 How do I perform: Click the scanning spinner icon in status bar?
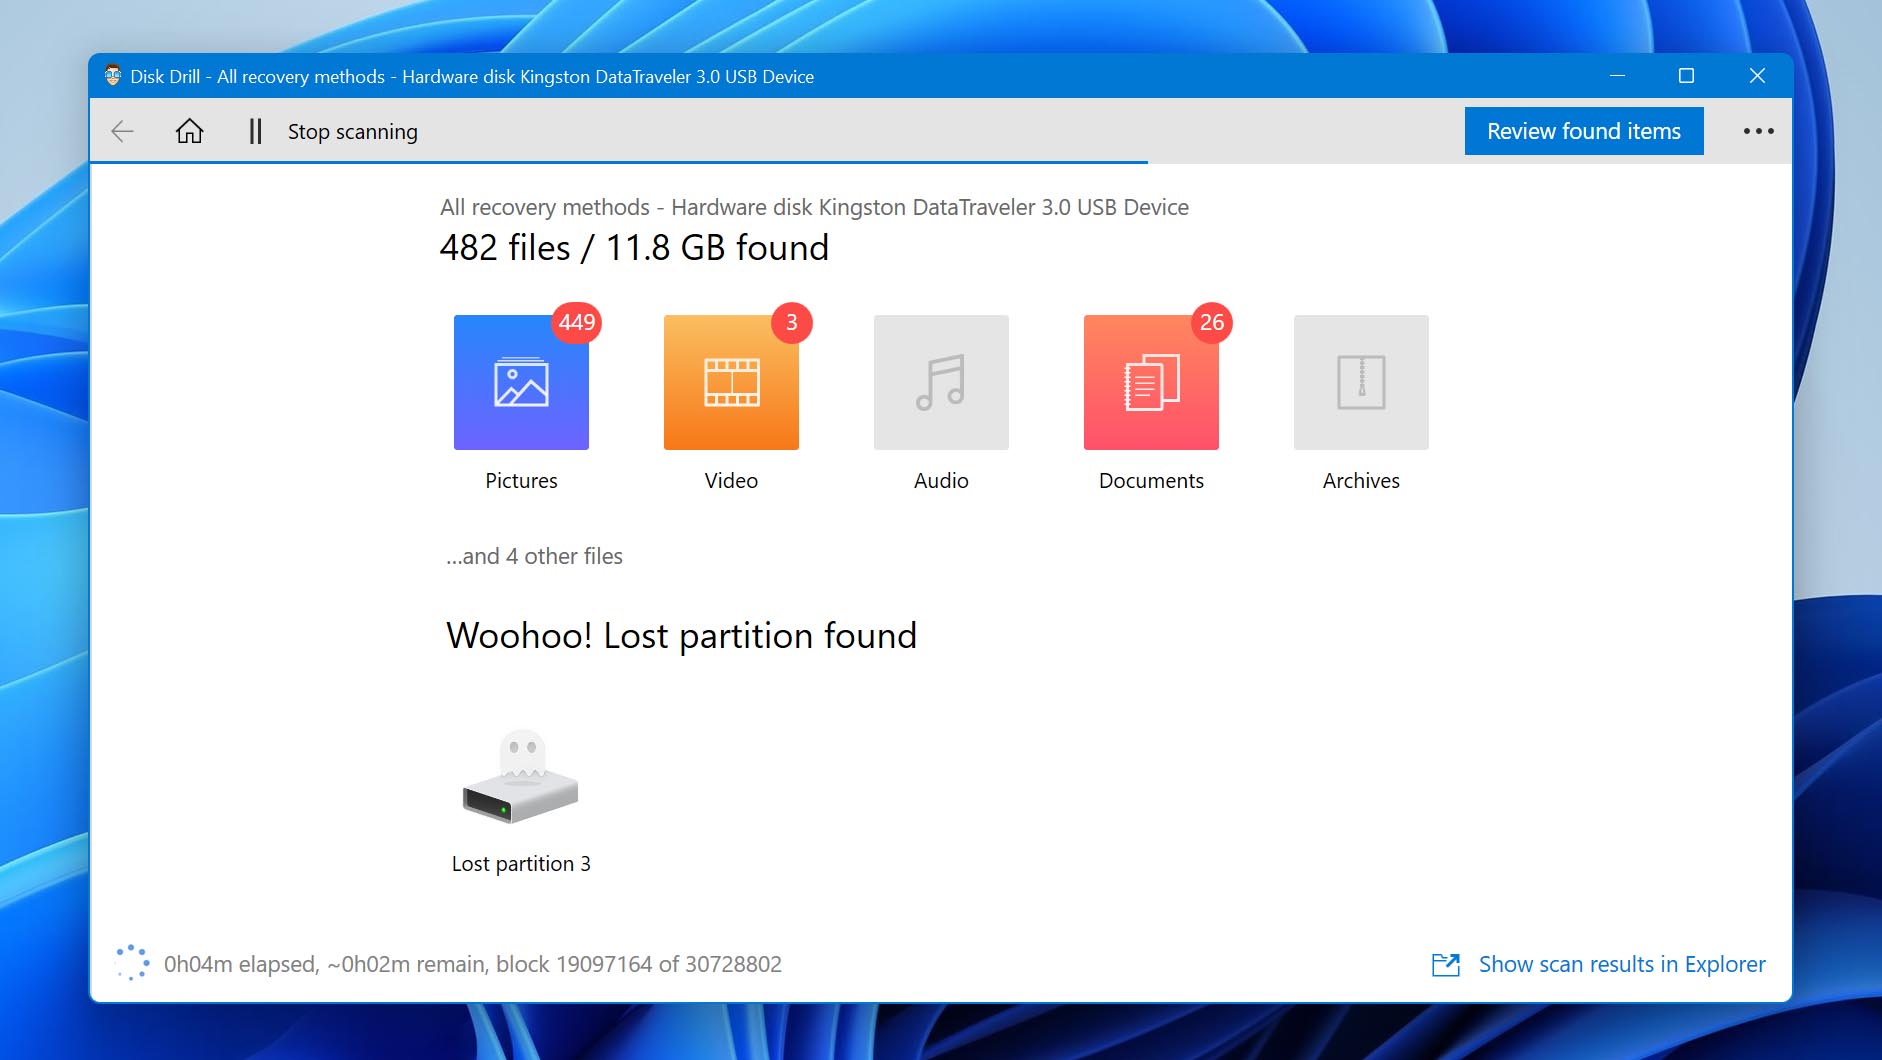pyautogui.click(x=132, y=963)
